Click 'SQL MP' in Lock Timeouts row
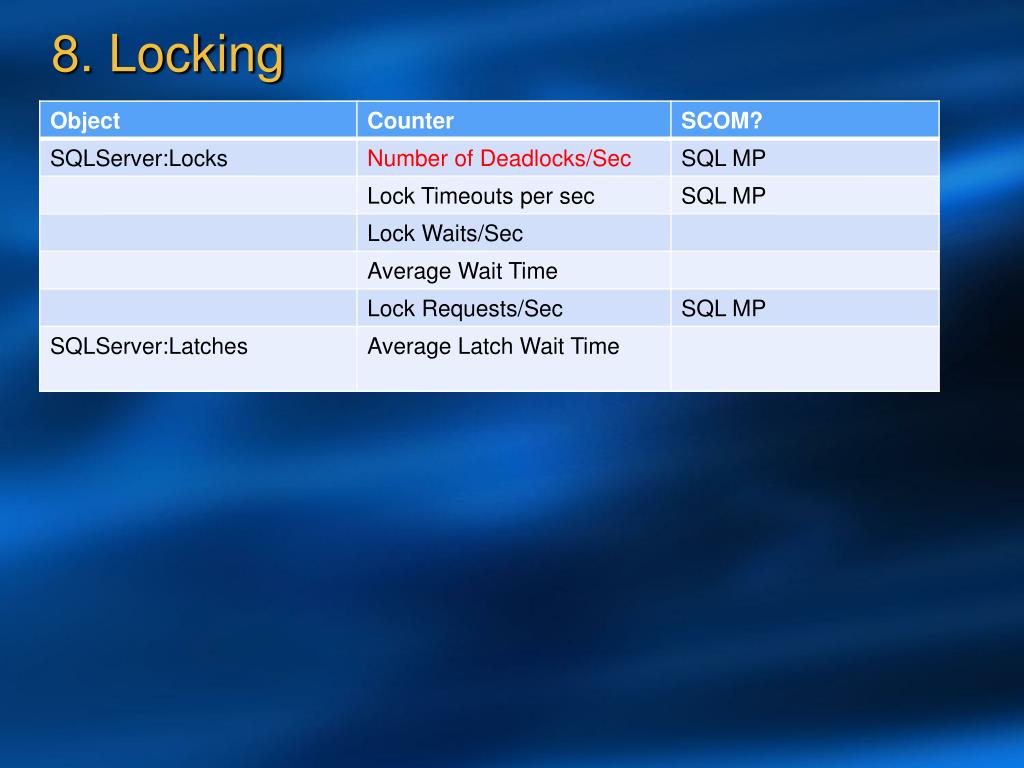Image resolution: width=1024 pixels, height=768 pixels. (805, 196)
